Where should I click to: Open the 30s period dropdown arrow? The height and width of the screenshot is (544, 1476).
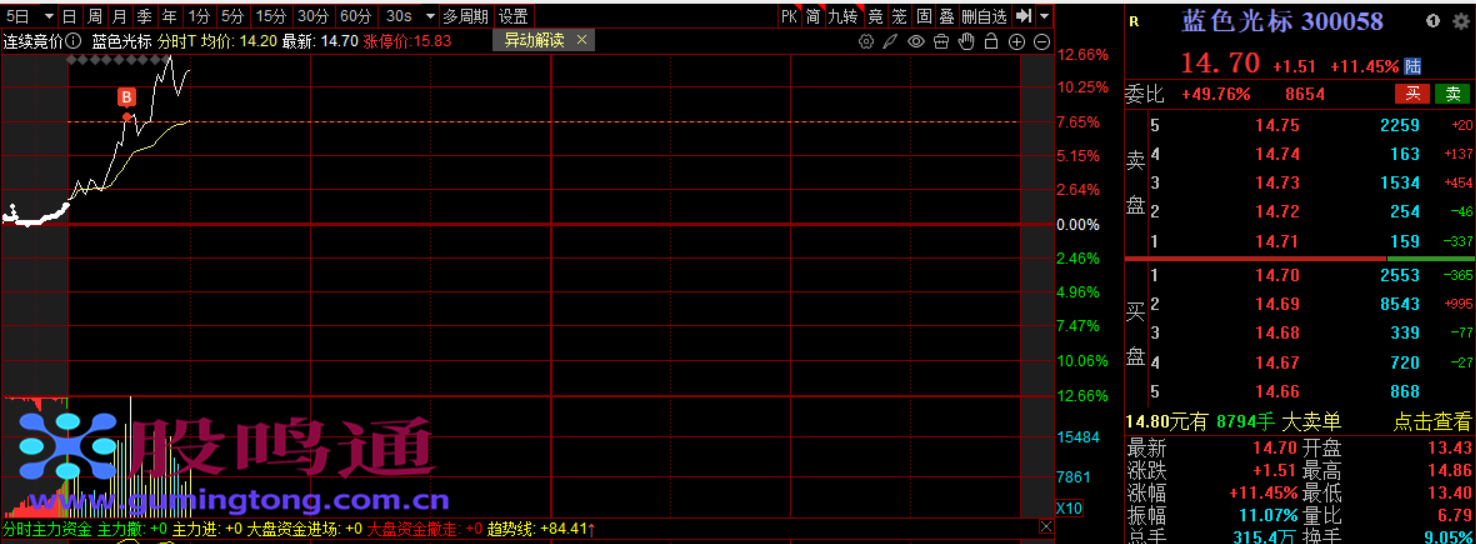[x=429, y=16]
